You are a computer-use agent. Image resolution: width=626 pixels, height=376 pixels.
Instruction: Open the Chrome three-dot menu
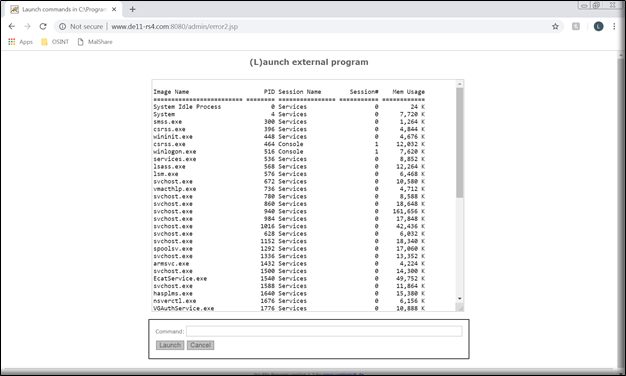614,26
